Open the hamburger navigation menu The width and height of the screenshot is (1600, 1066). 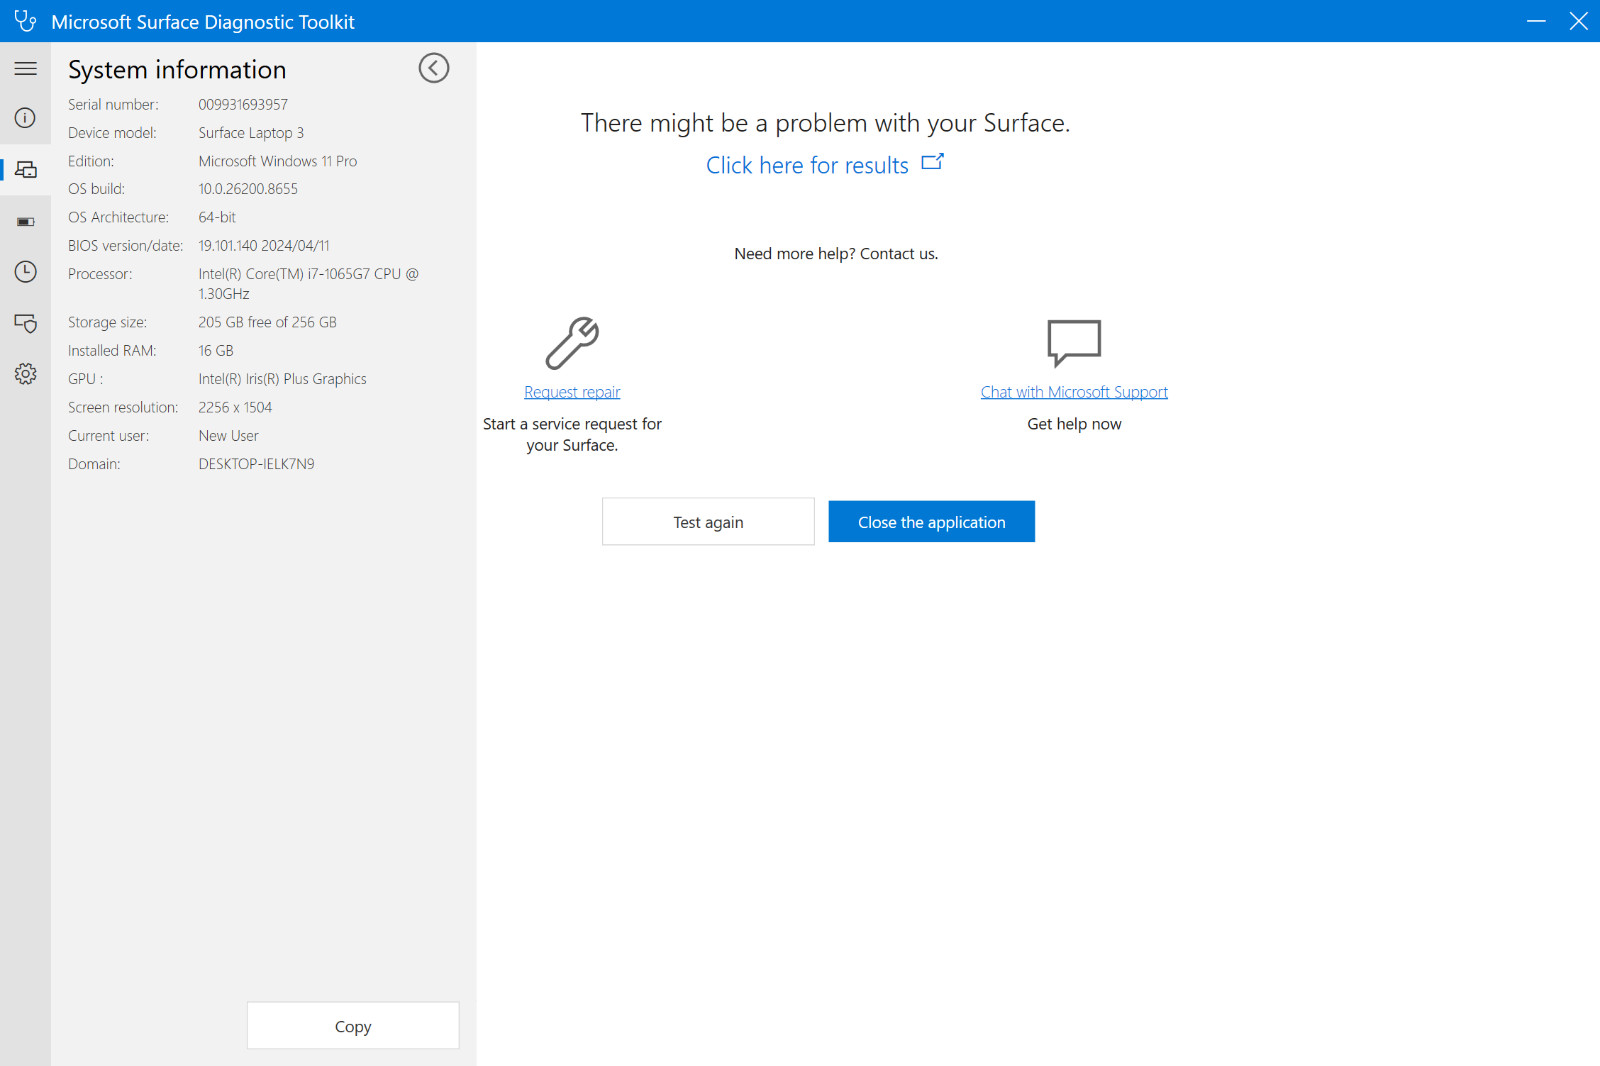25,69
